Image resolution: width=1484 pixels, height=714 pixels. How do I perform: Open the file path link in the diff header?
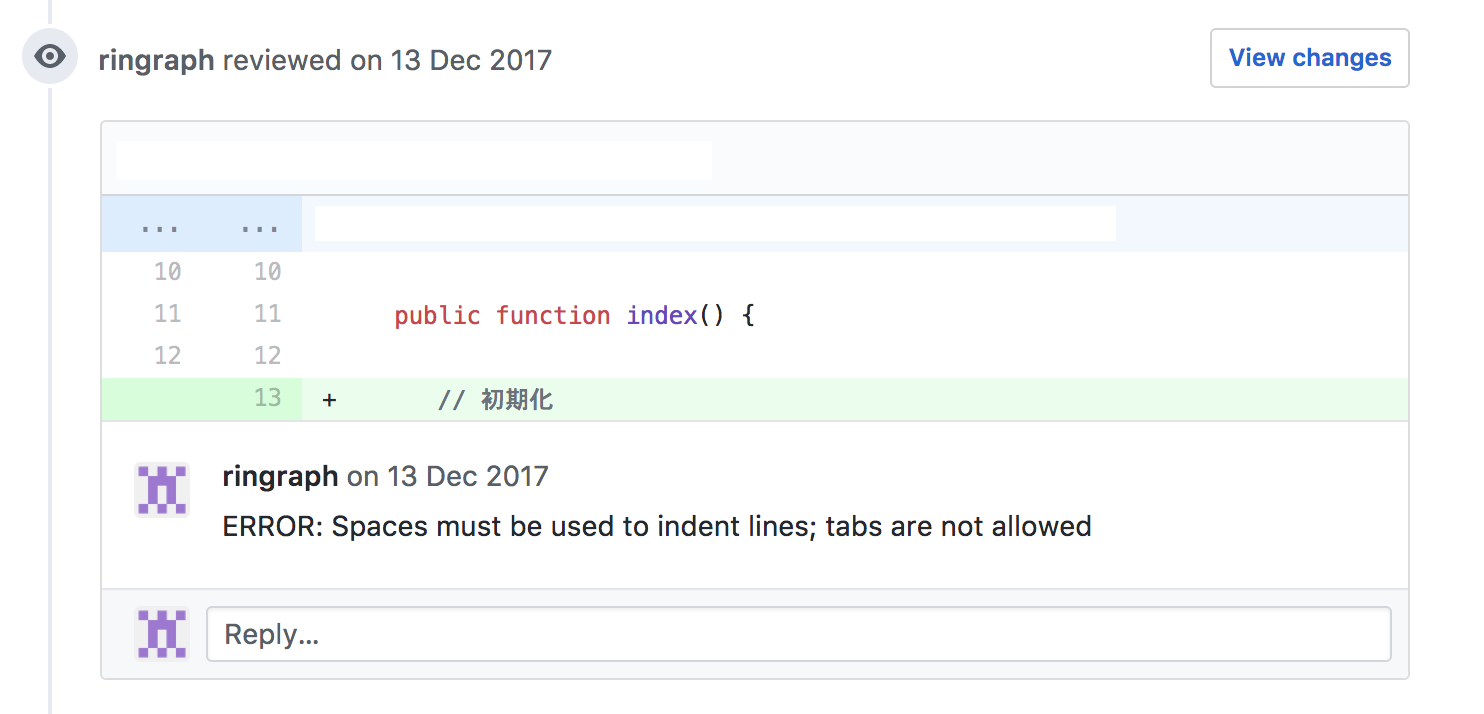pyautogui.click(x=414, y=160)
